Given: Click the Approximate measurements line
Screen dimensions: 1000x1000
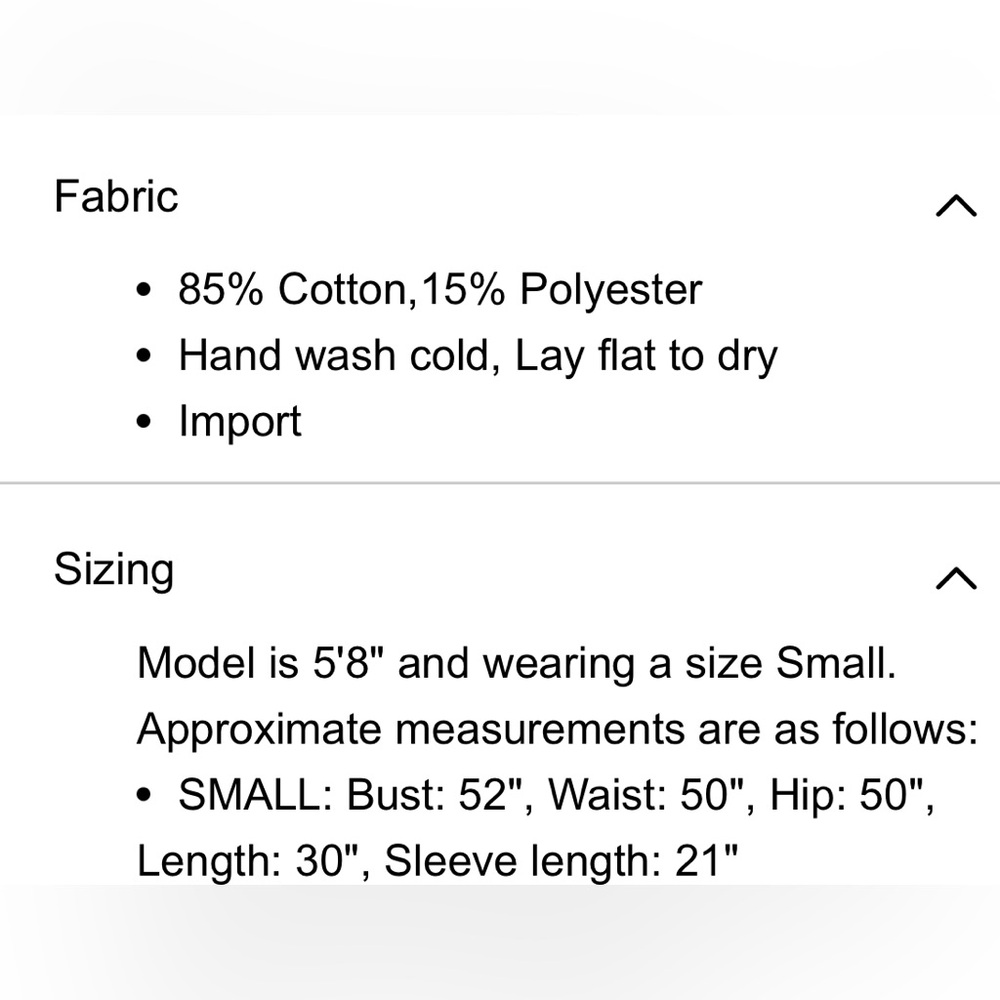Looking at the screenshot, I should click(556, 729).
